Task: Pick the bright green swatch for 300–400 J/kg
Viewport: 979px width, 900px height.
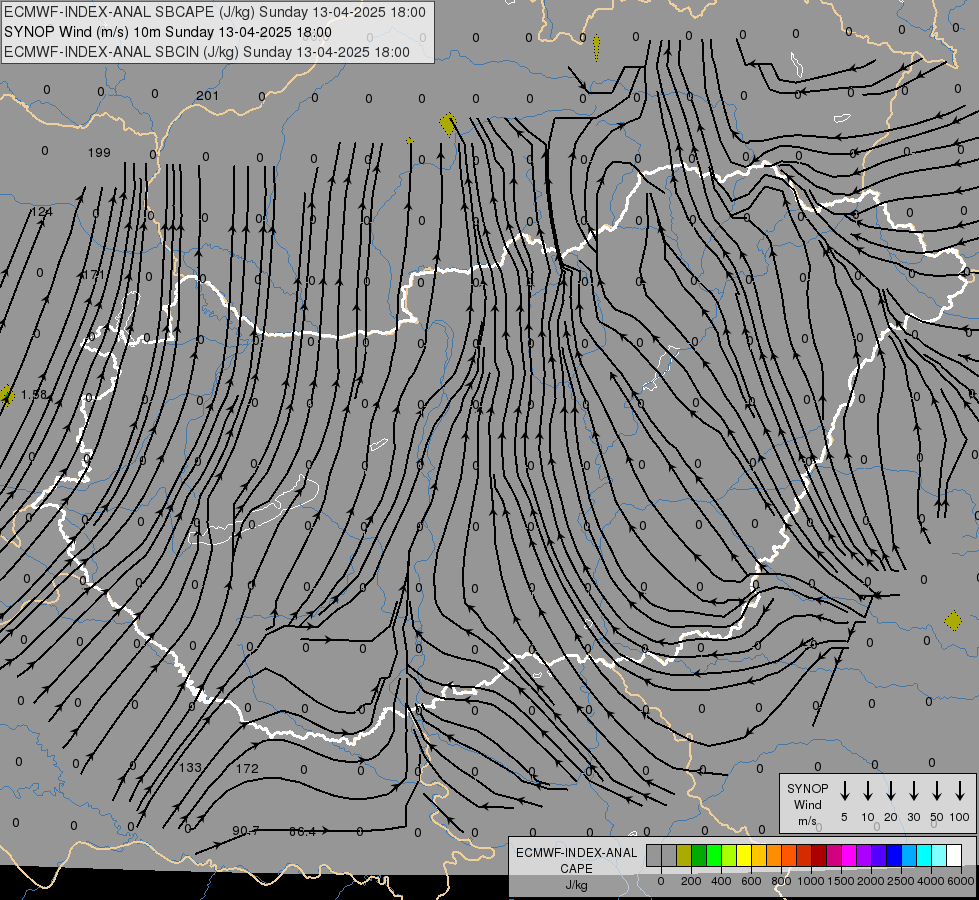Action: pyautogui.click(x=714, y=855)
